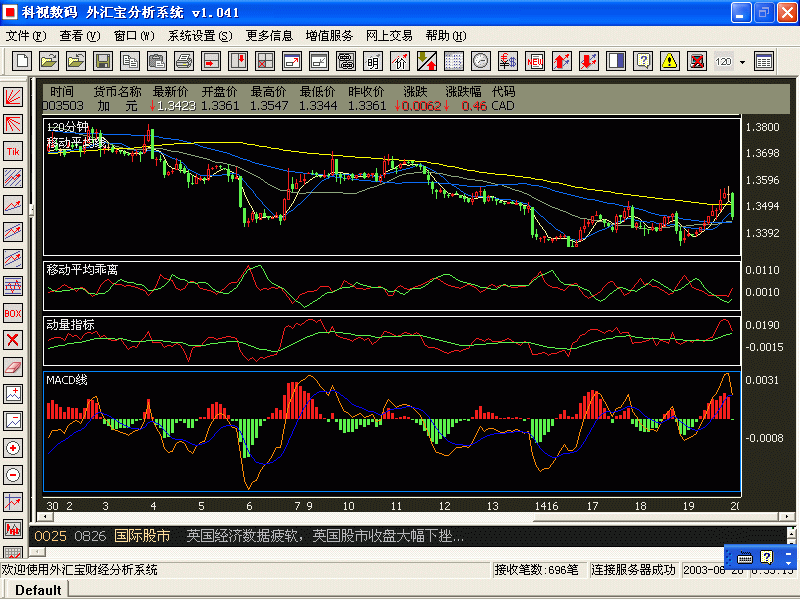Viewport: 800px width, 600px height.
Task: Open the 网上交易 menu
Action: [389, 36]
